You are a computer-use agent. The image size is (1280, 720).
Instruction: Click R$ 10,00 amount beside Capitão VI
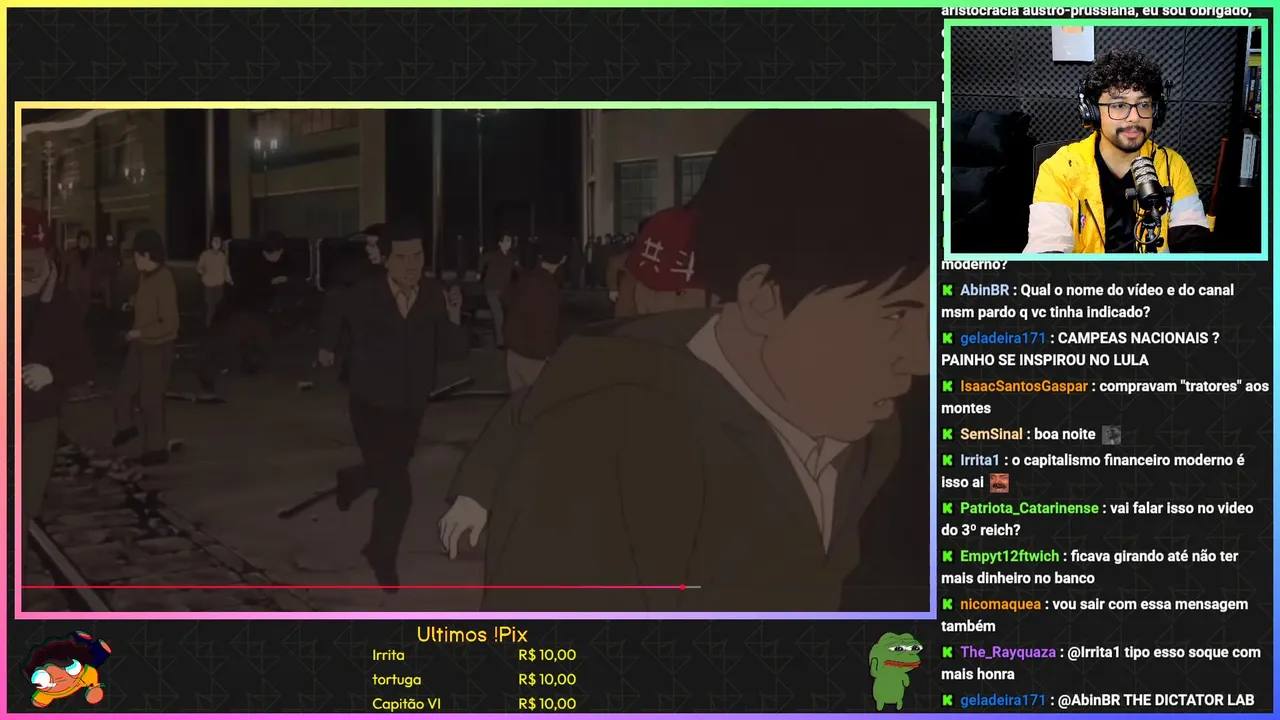(x=547, y=704)
